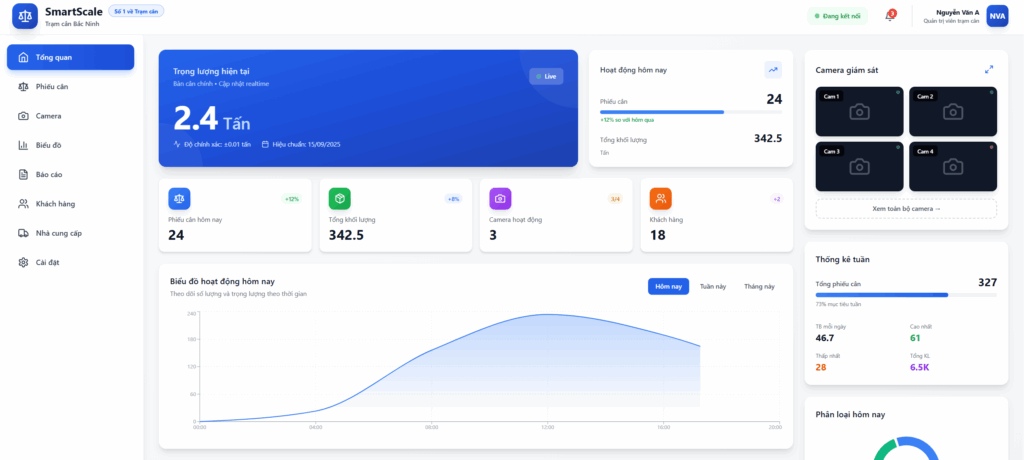Select the Hôm nay chart range
1024x460 pixels.
[668, 286]
